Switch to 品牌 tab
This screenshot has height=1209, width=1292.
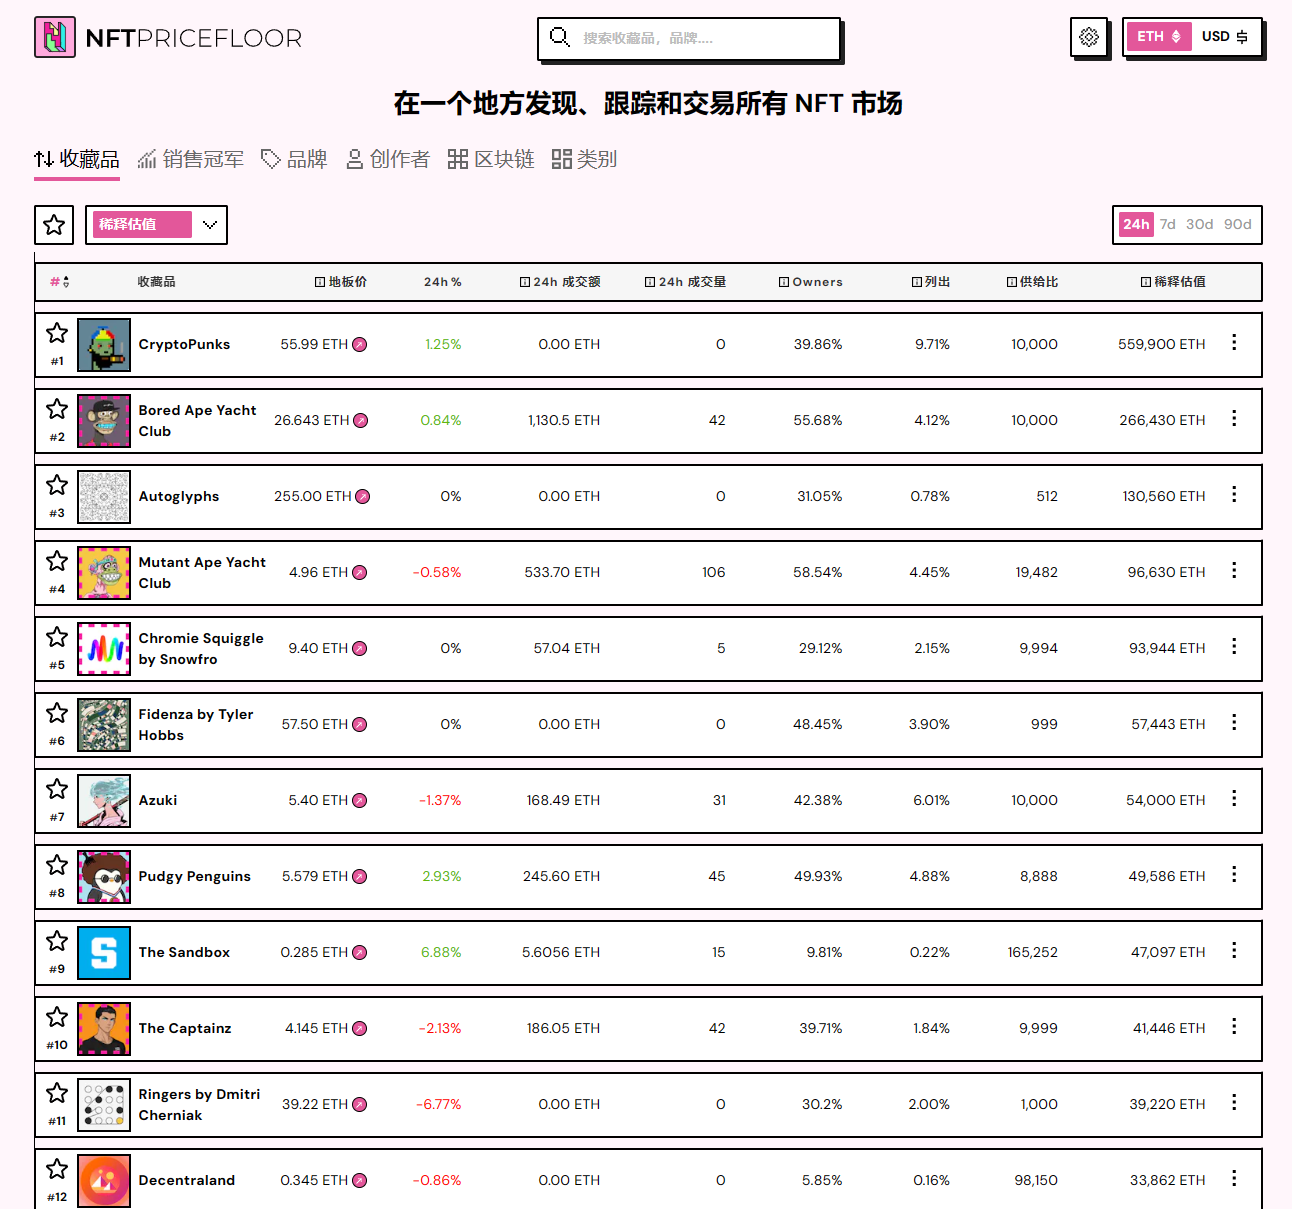pyautogui.click(x=294, y=159)
